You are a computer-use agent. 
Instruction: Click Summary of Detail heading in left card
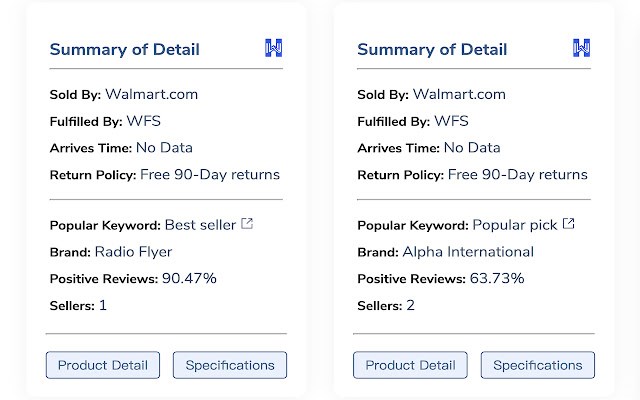pos(124,50)
